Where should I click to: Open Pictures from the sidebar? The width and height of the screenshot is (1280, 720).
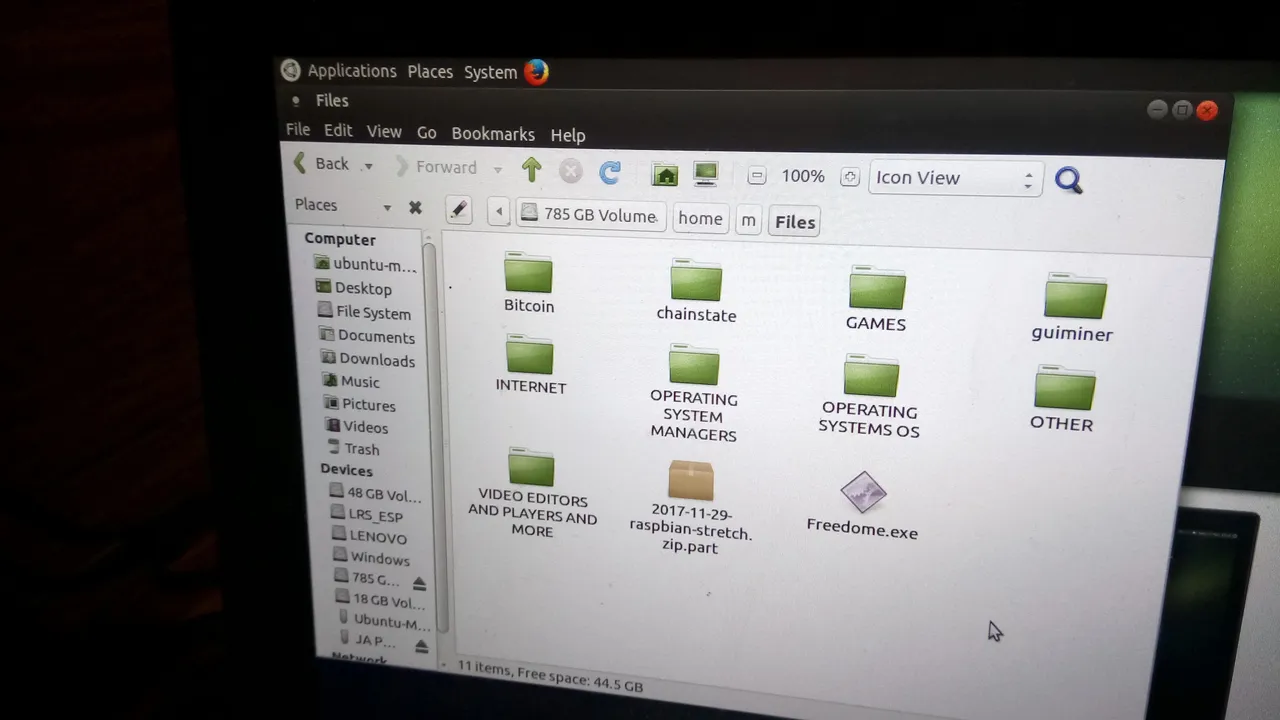click(x=360, y=404)
